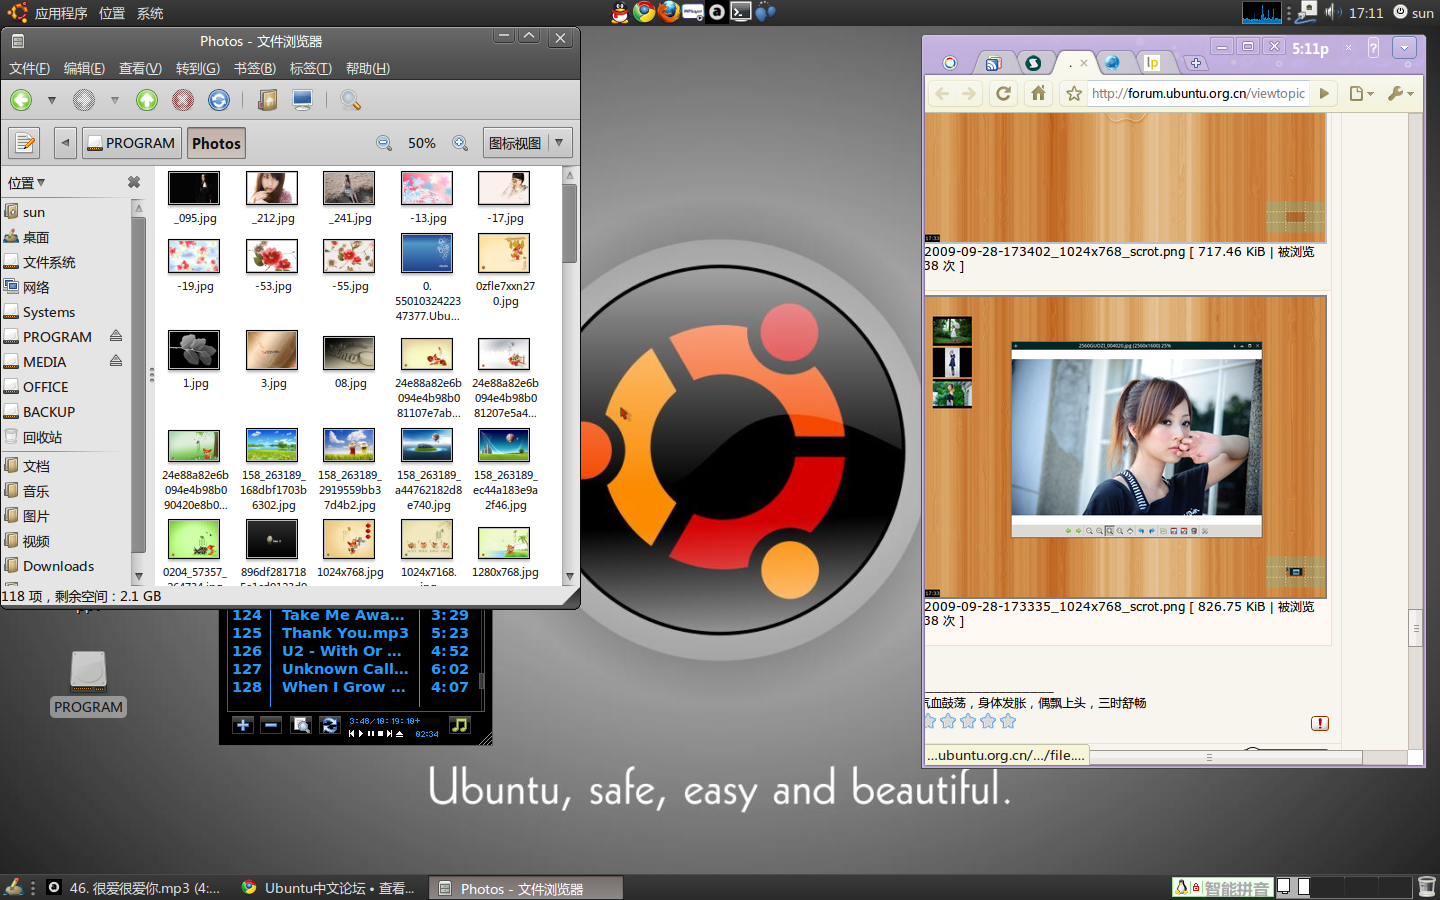1440x900 pixels.
Task: Open the magnifier search icon in the file browser
Action: 350,100
